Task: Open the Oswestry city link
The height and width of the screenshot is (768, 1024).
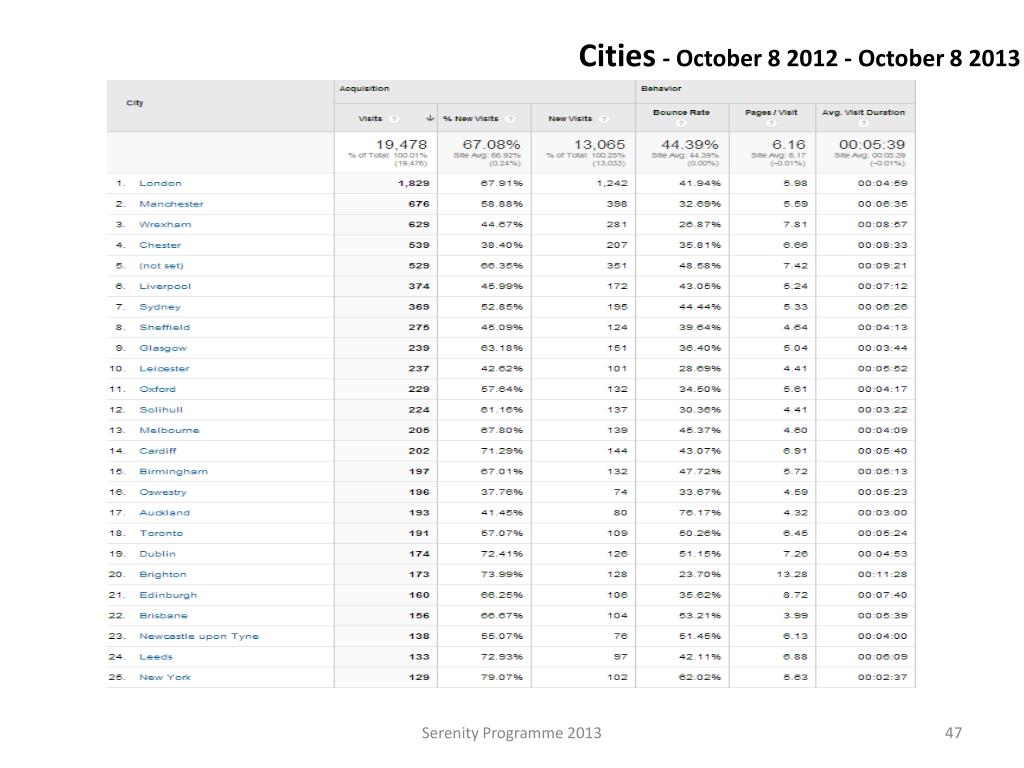Action: (163, 492)
